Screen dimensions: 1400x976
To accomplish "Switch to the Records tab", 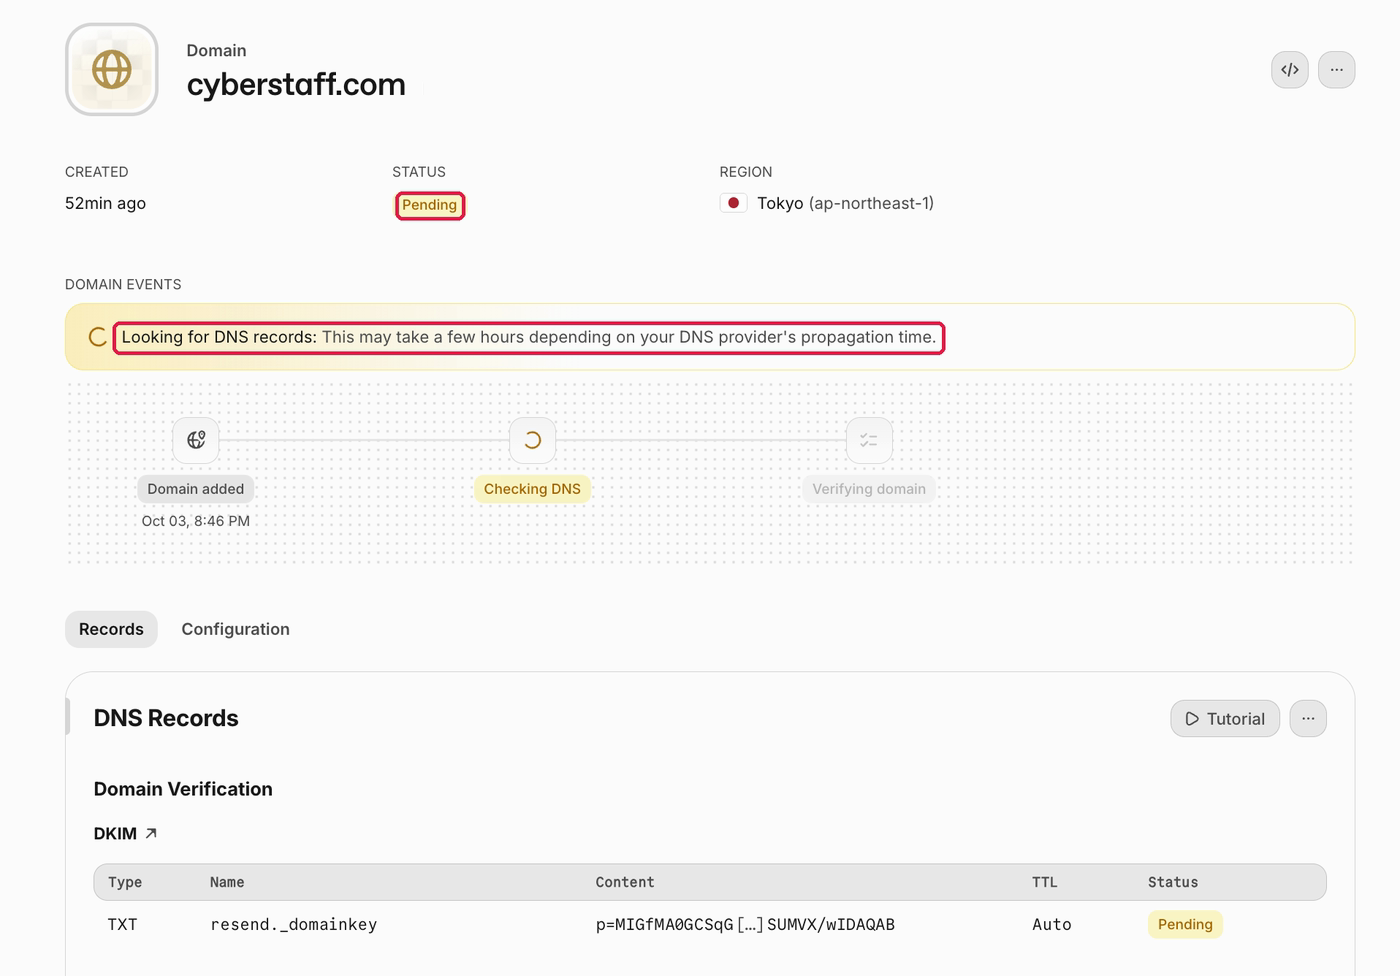I will coord(111,629).
